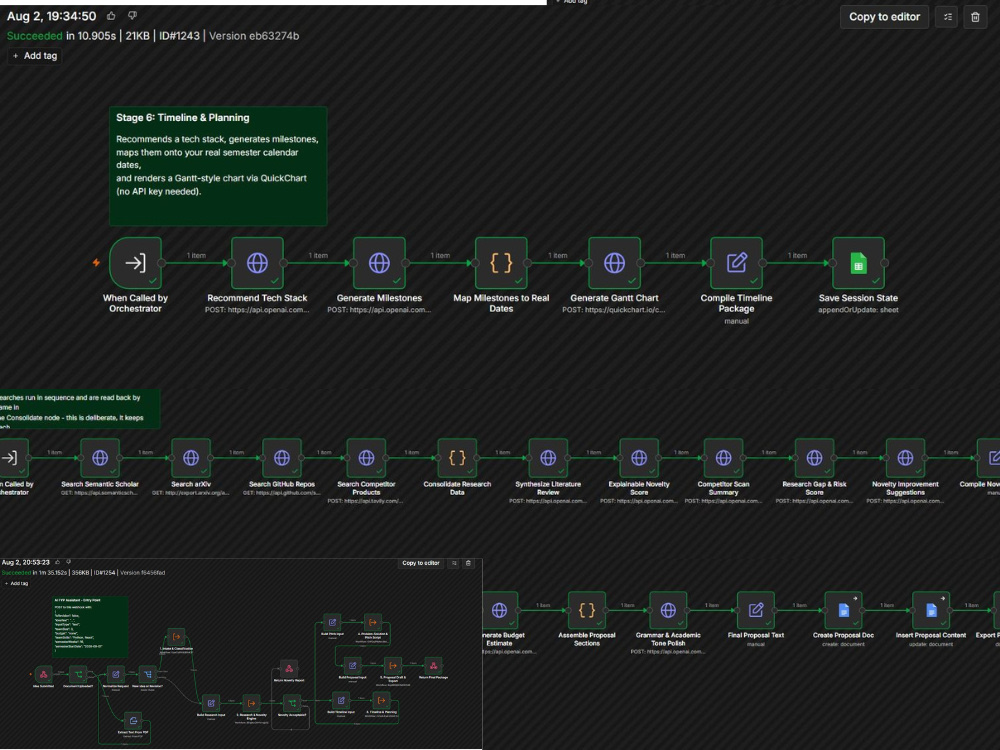The height and width of the screenshot is (750, 1000).
Task: Open the AI FYP Assistant entry point sticky note
Action: [x=90, y=627]
